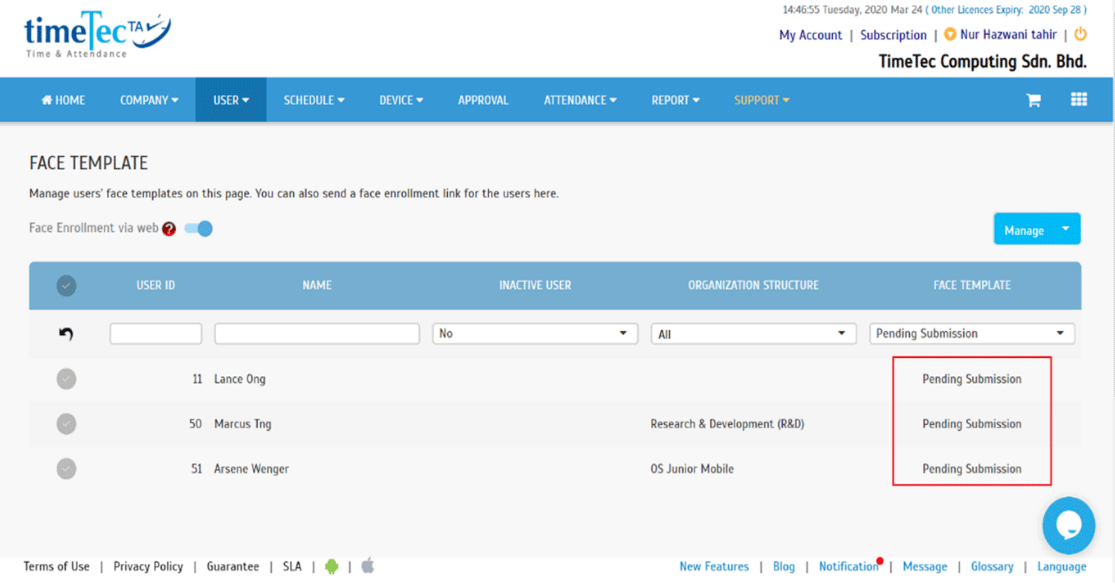Open New Features link
Viewport: 1115px width, 586px height.
coord(714,566)
